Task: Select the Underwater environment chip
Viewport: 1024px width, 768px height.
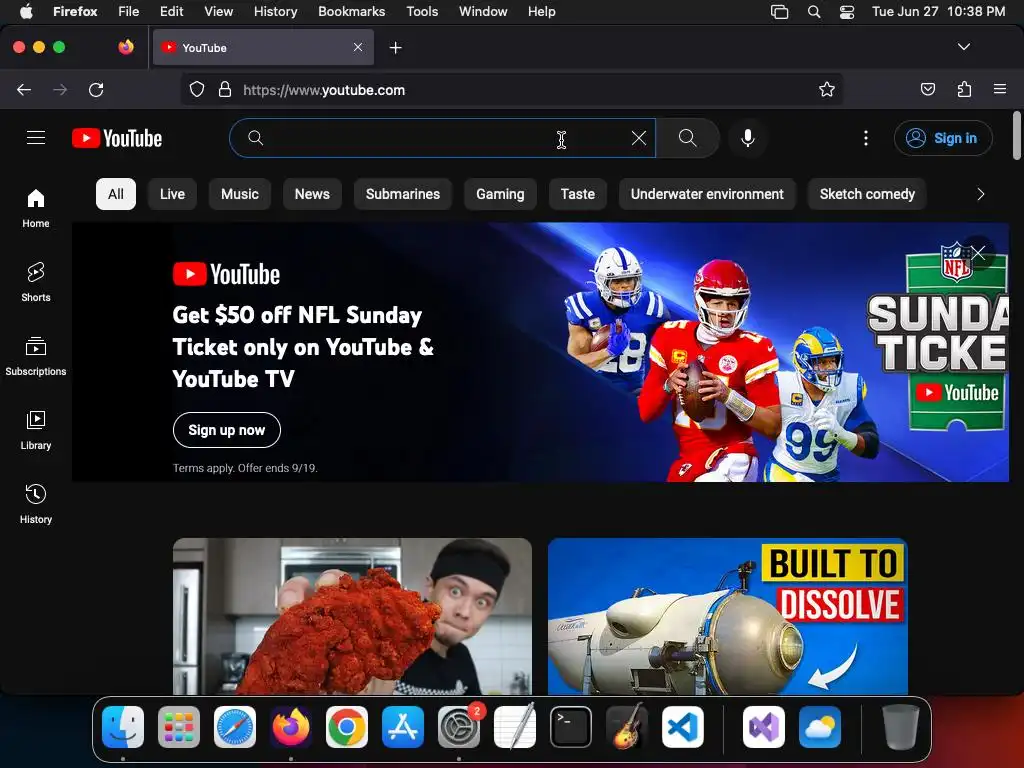Action: (x=707, y=194)
